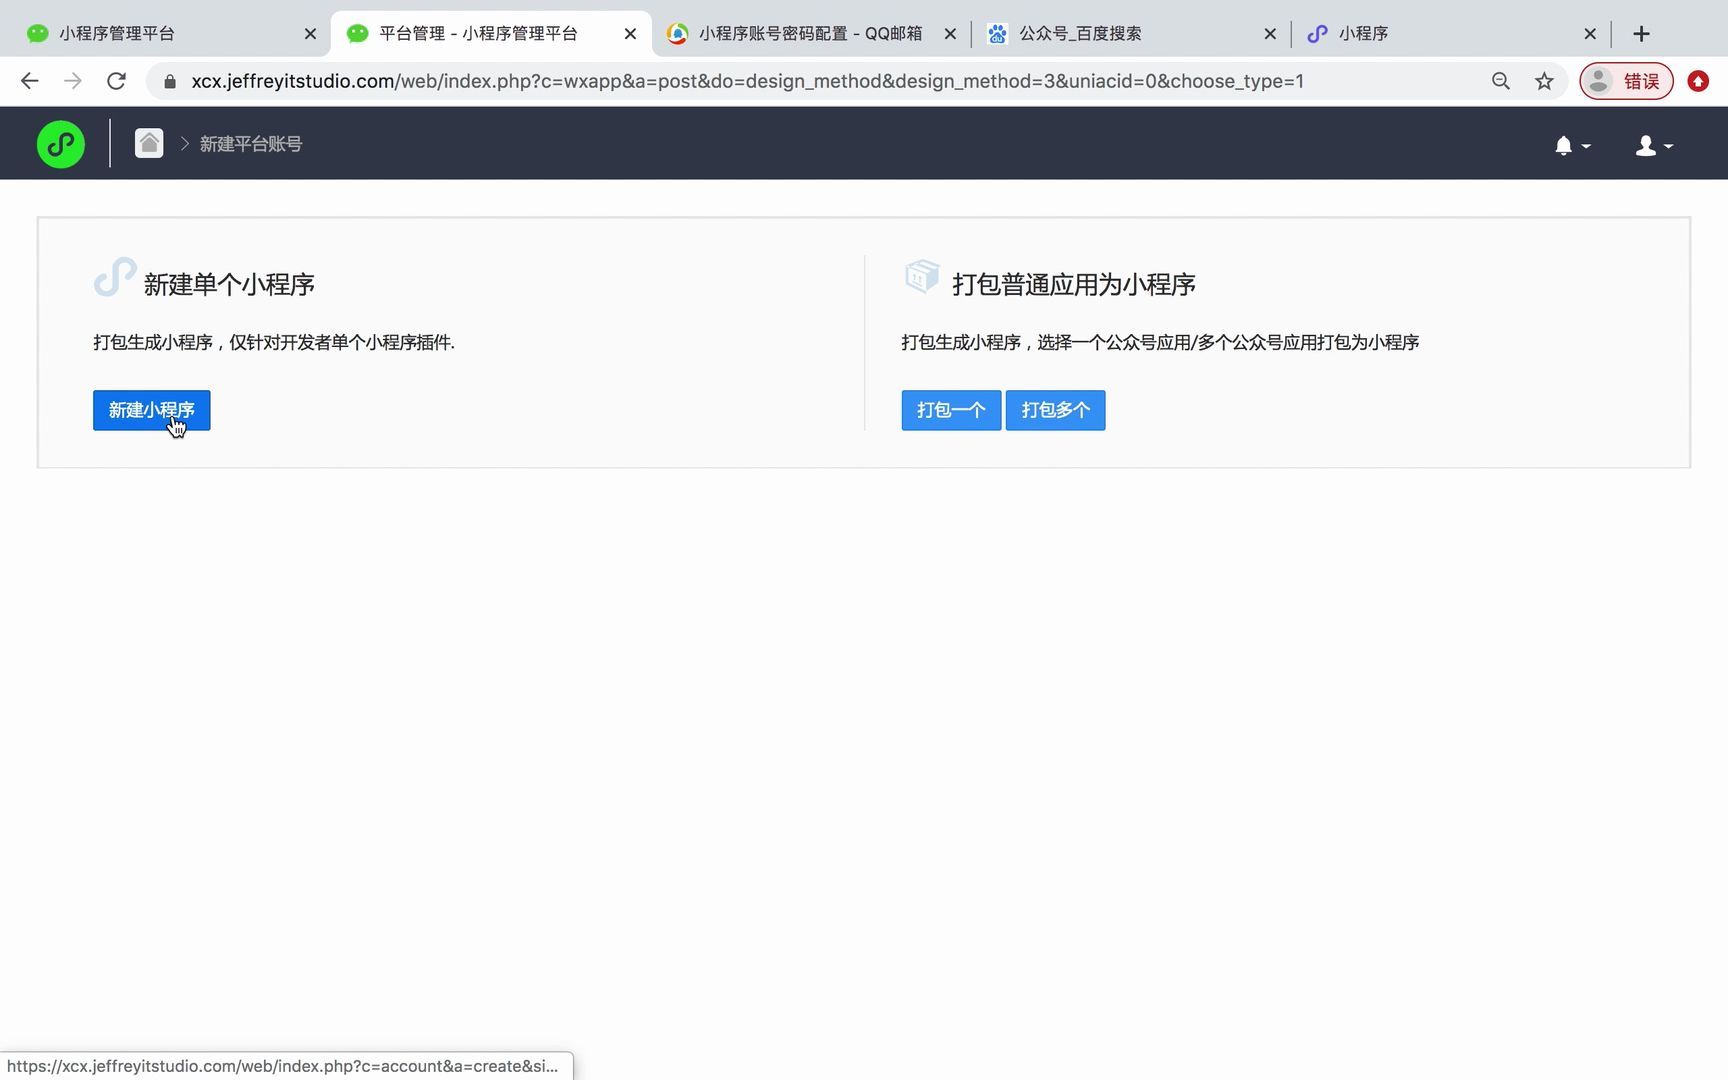Open the user account dropdown
Image resolution: width=1728 pixels, height=1080 pixels.
point(1653,146)
